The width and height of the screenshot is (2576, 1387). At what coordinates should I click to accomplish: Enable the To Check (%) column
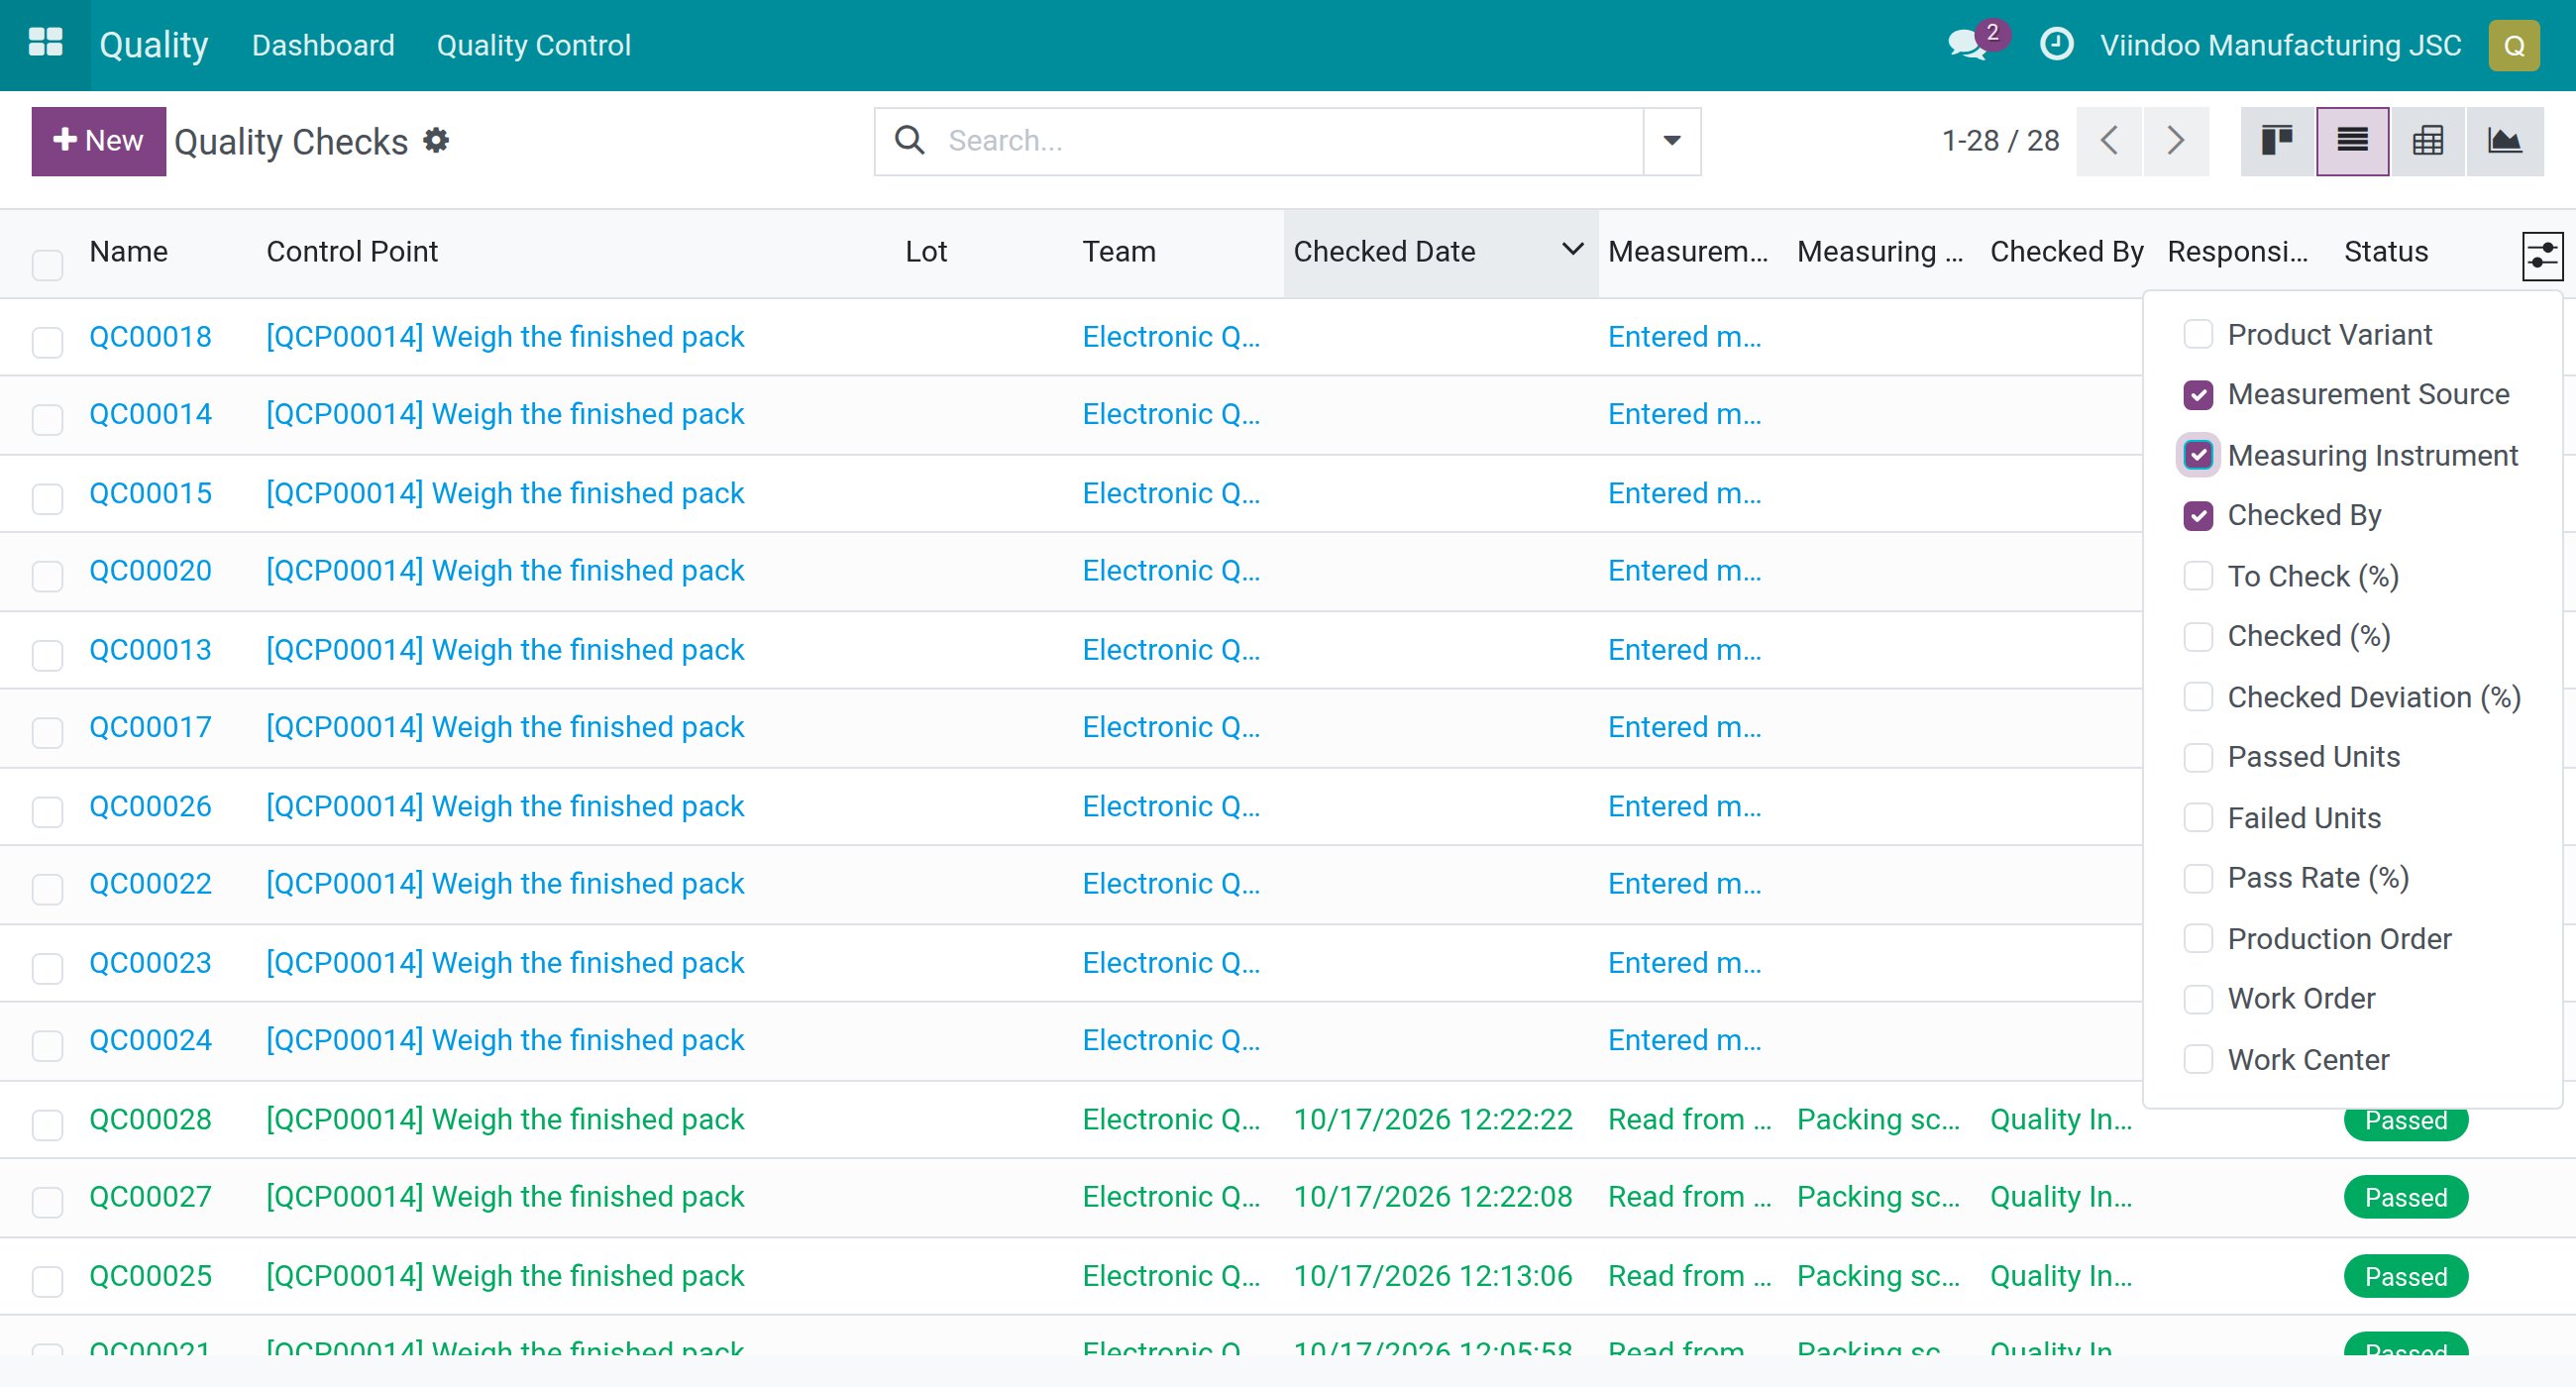2198,576
